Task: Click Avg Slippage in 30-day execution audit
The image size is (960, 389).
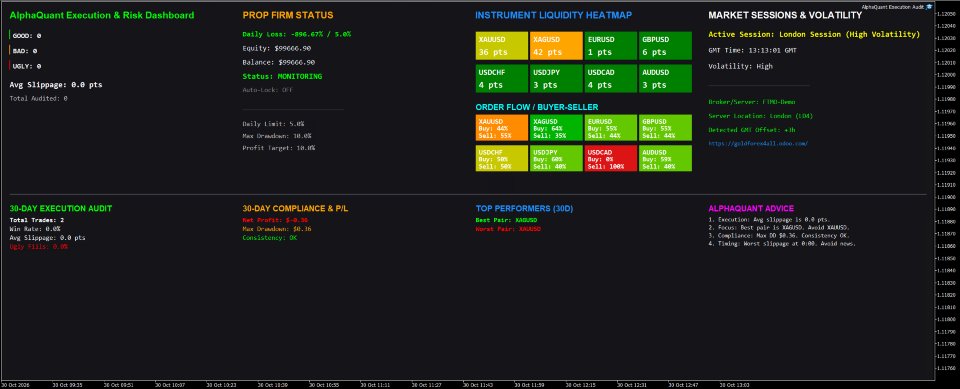Action: coord(48,238)
